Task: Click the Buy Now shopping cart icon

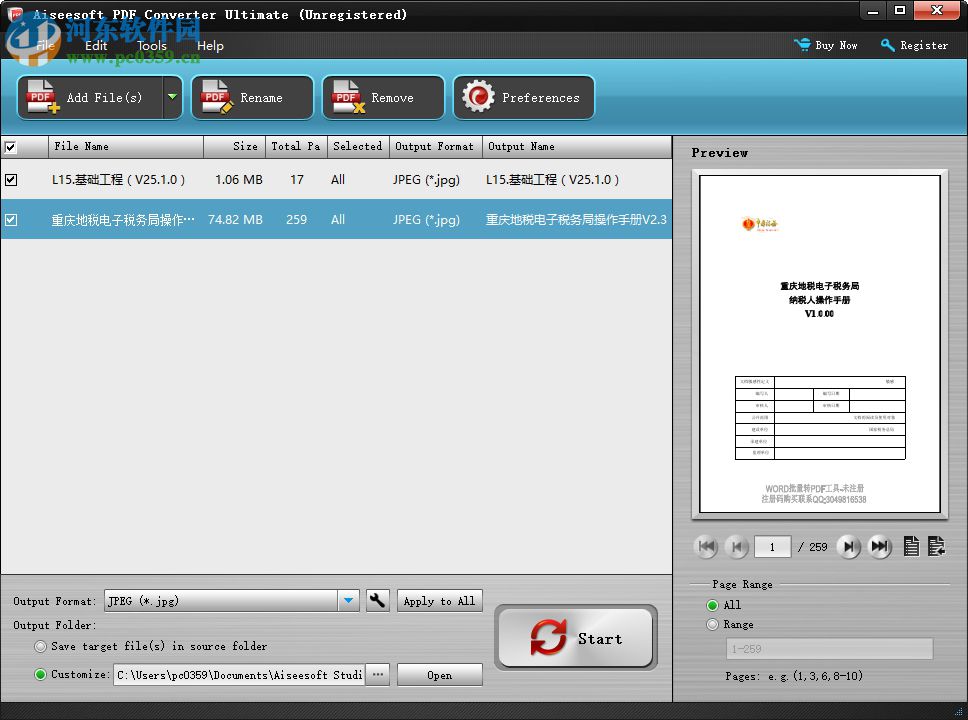Action: [802, 45]
